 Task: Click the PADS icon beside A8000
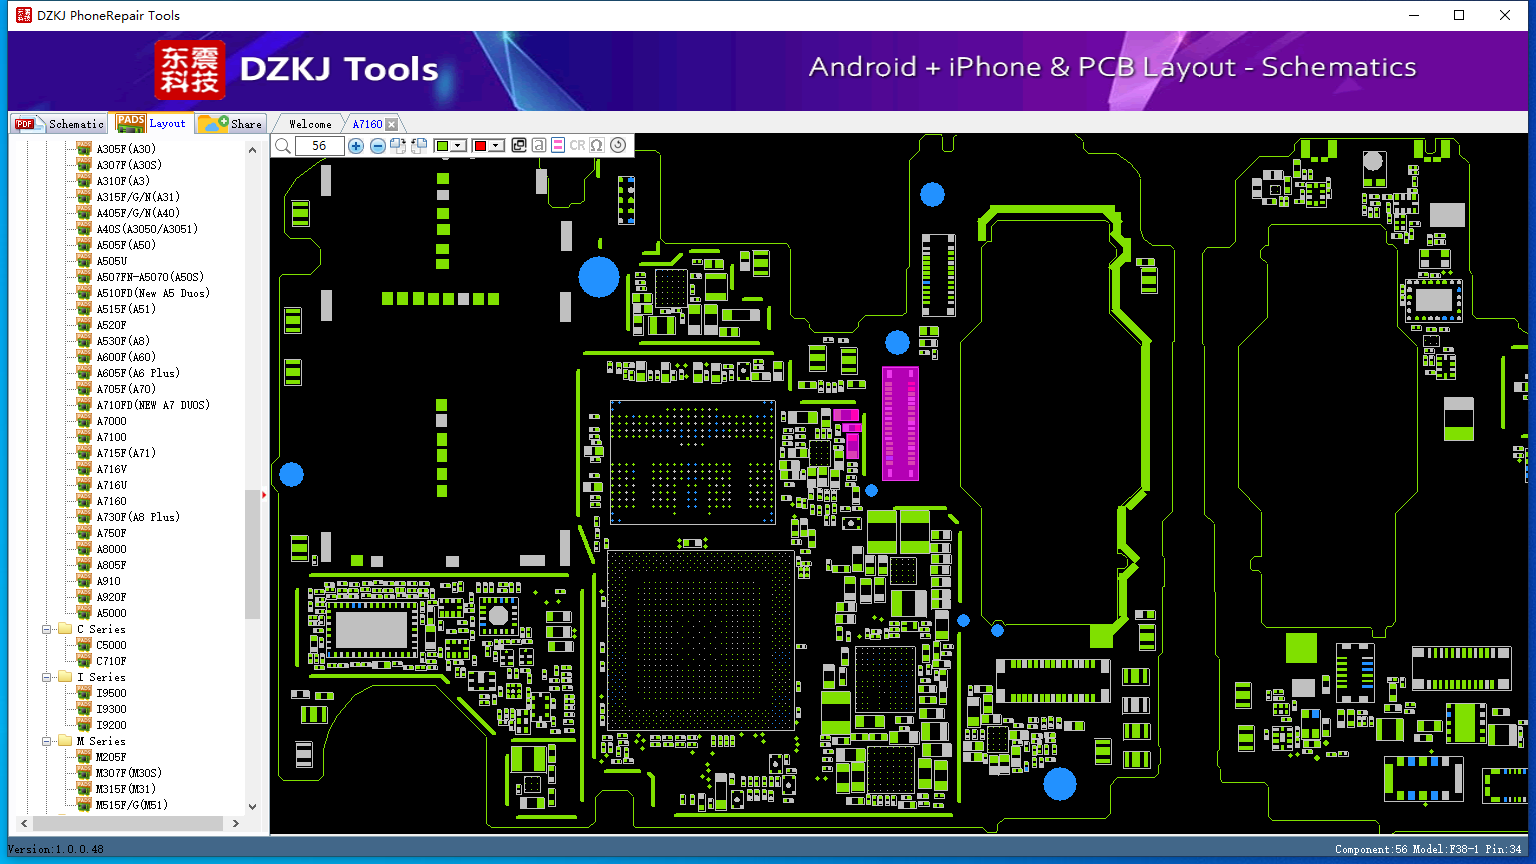tap(84, 549)
